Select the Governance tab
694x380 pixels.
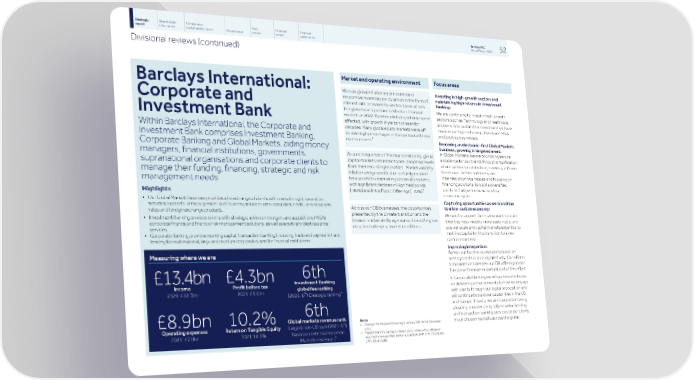pos(235,31)
